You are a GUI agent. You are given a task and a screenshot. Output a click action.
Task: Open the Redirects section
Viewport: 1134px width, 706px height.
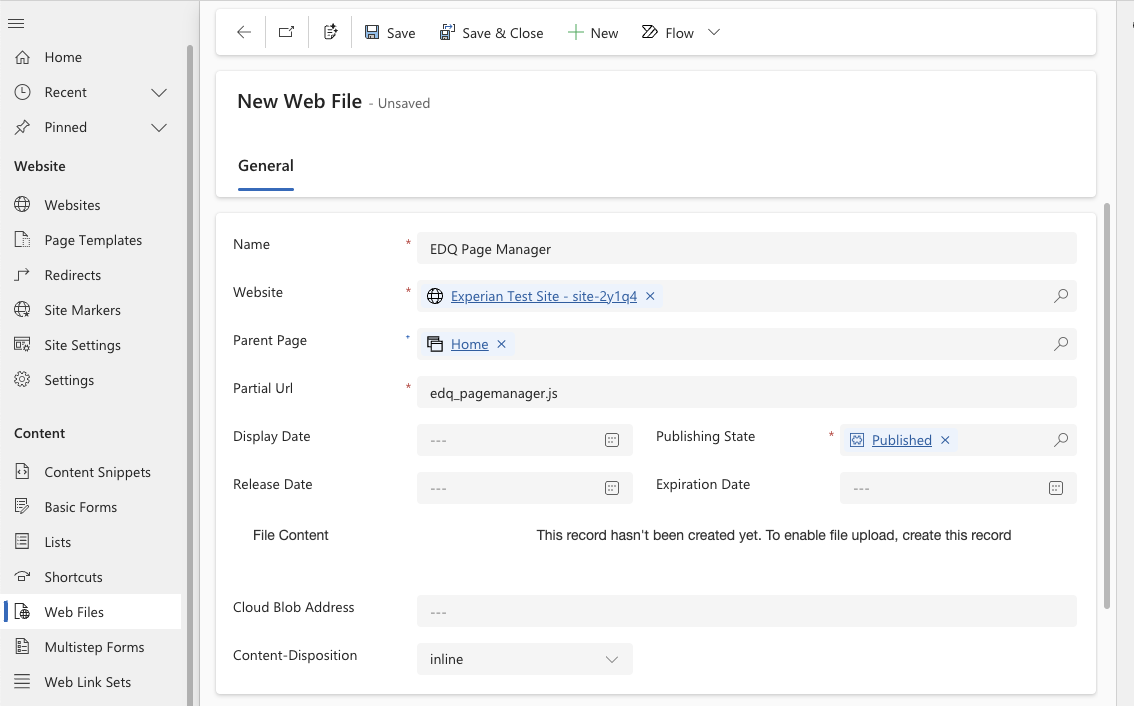pos(74,274)
